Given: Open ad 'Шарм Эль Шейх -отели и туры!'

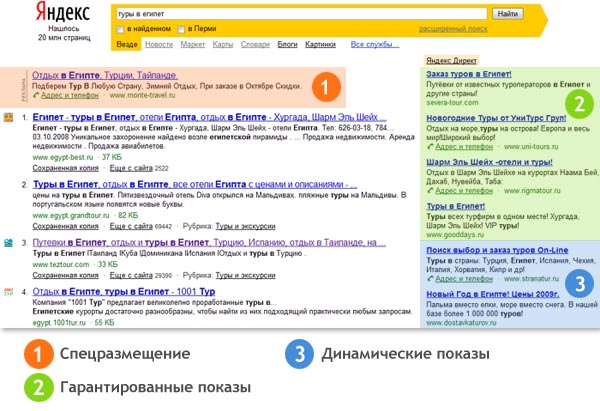Looking at the screenshot, I should click(489, 162).
